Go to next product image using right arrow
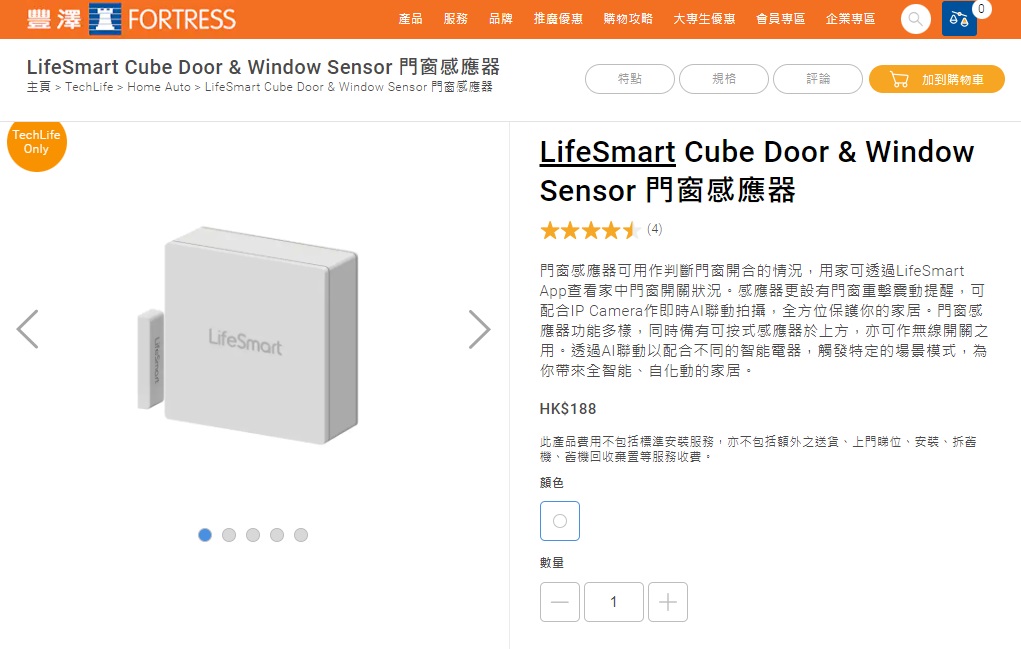1021x649 pixels. [x=480, y=329]
